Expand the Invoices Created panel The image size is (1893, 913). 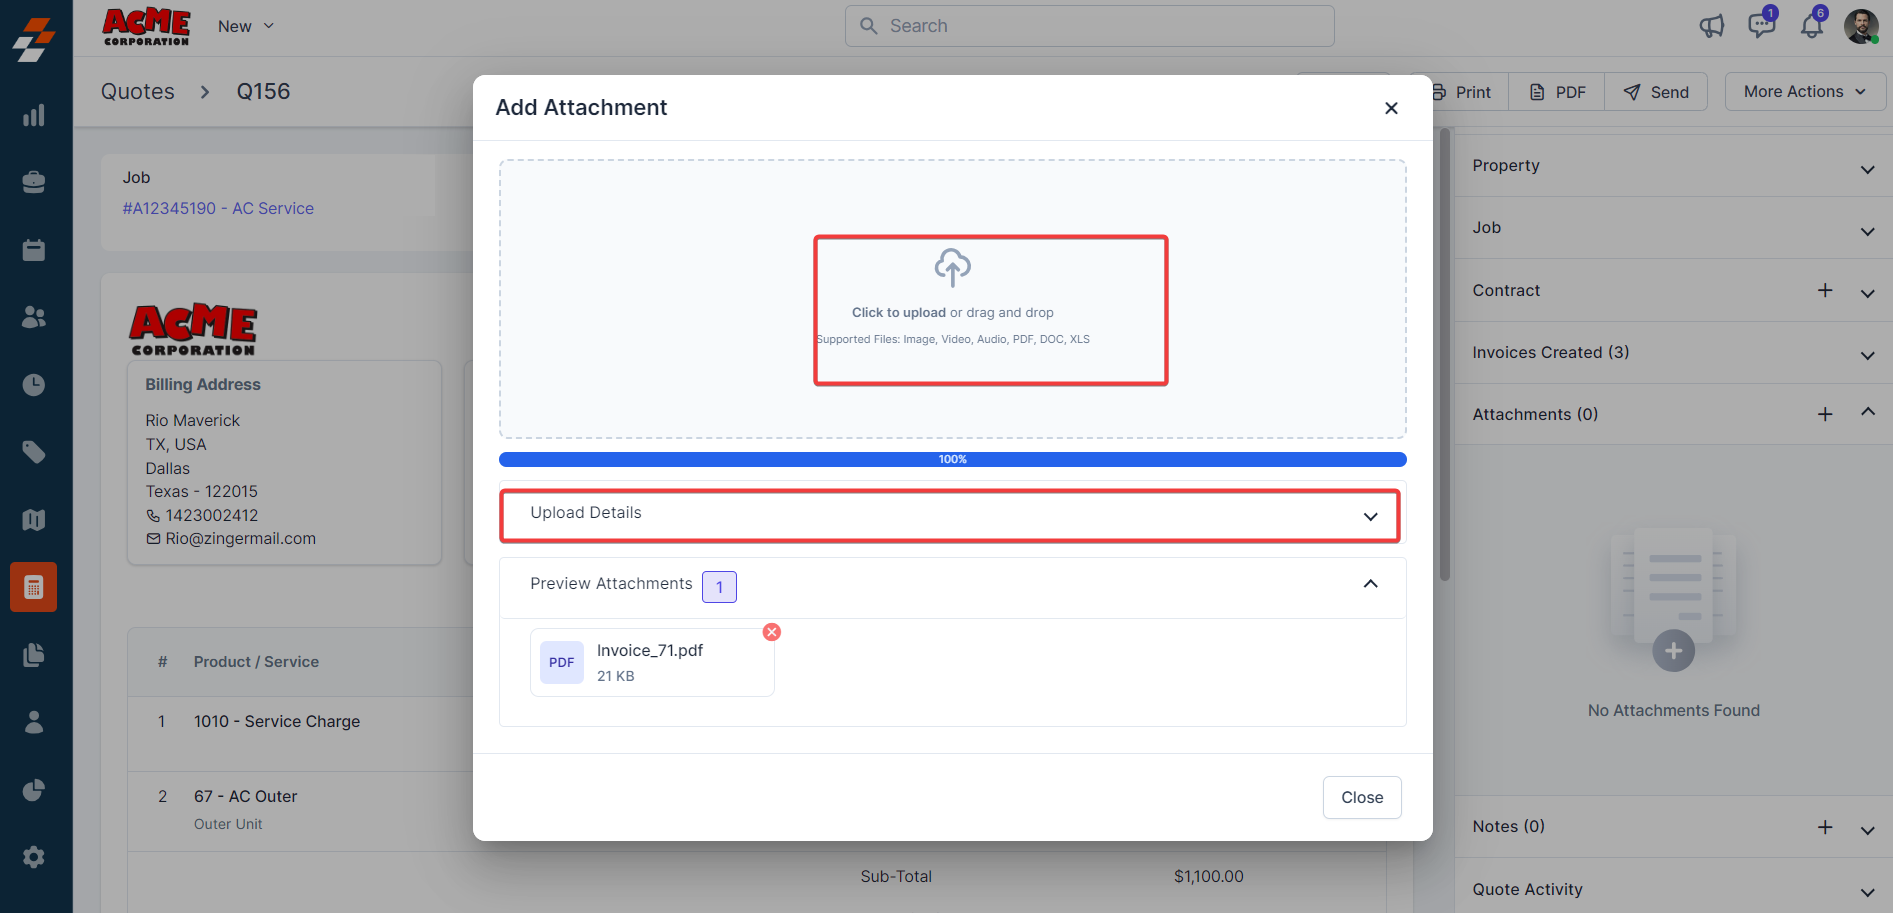pyautogui.click(x=1673, y=353)
